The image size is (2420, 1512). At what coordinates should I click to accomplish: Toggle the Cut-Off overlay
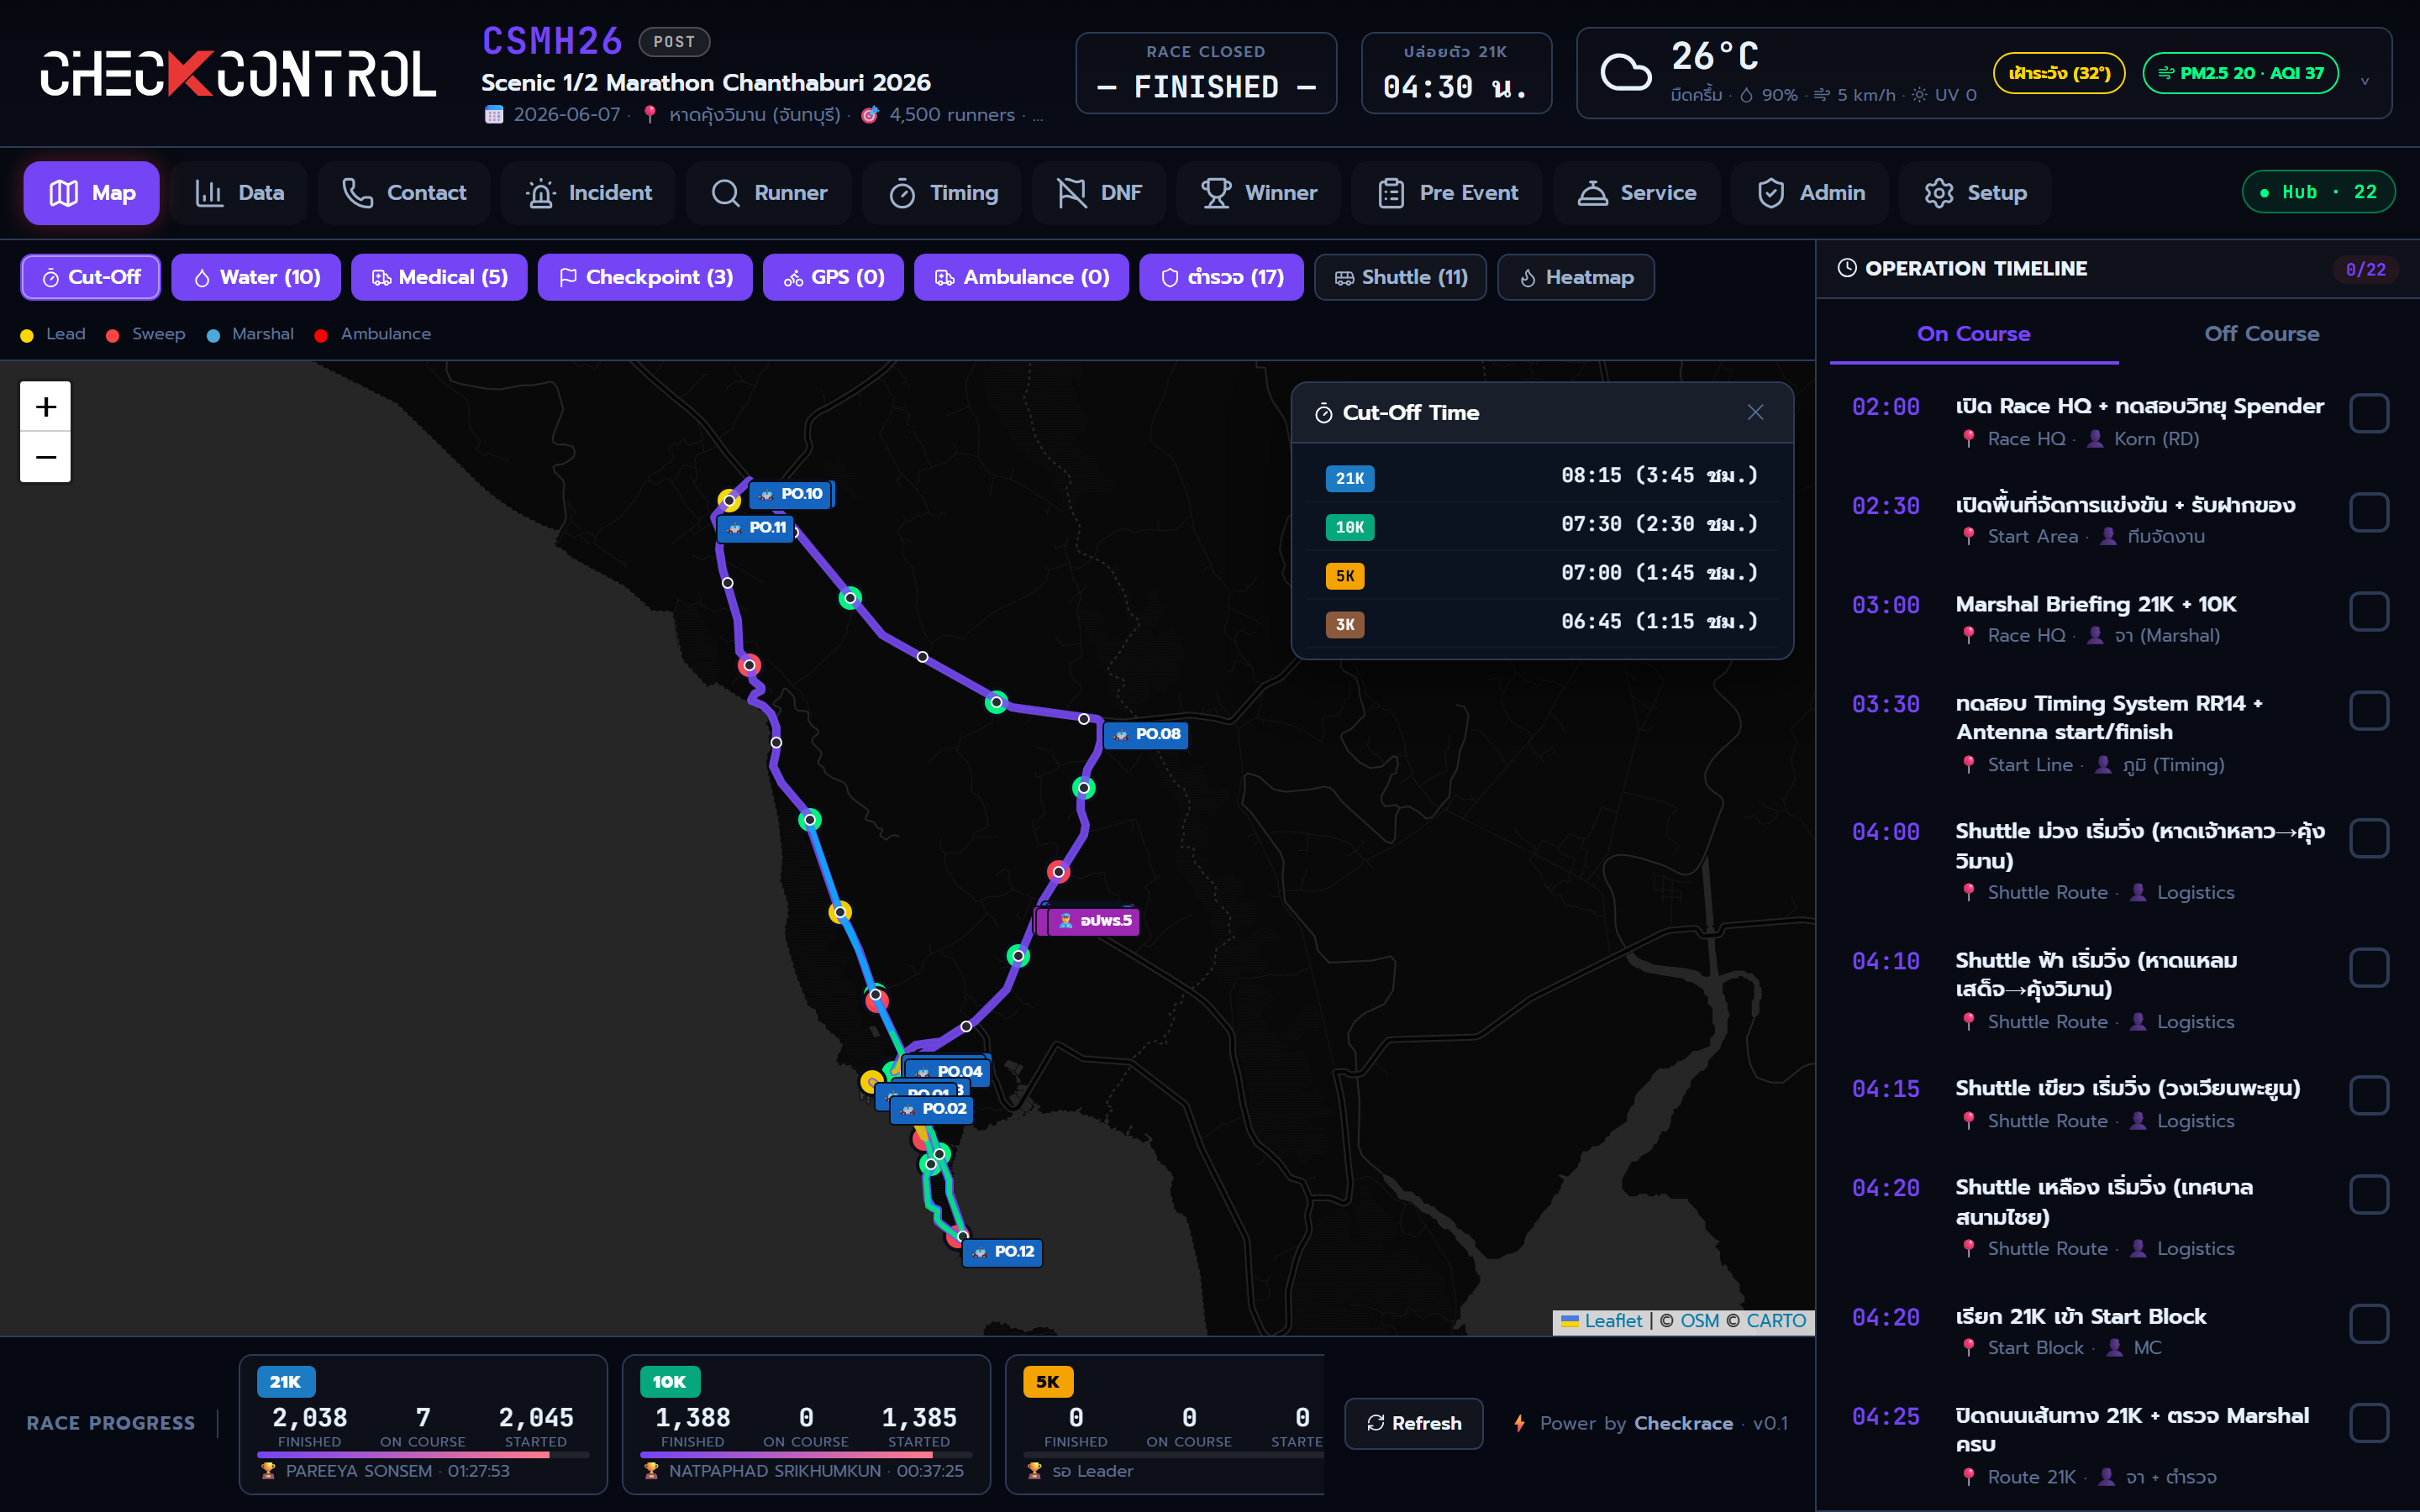point(91,277)
